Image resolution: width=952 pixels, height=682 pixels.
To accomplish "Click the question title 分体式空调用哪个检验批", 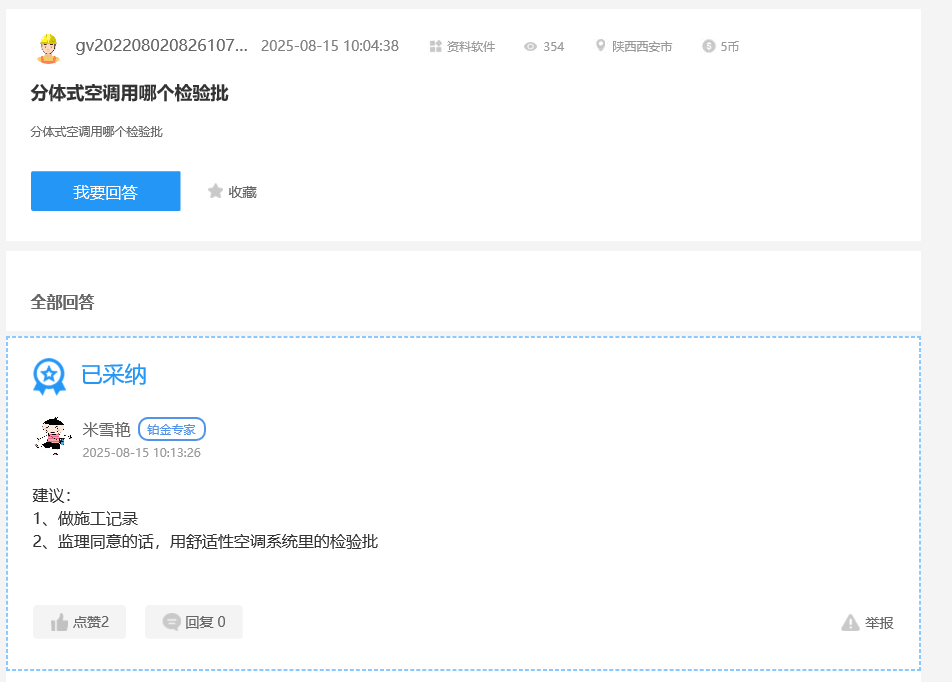I will pos(129,93).
